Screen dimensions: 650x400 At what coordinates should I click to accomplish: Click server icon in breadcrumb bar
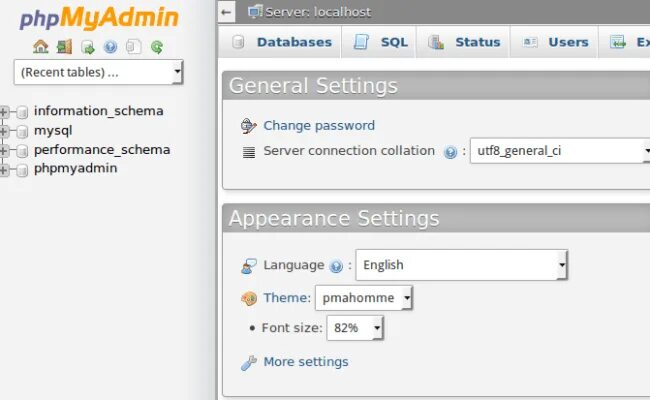[255, 12]
